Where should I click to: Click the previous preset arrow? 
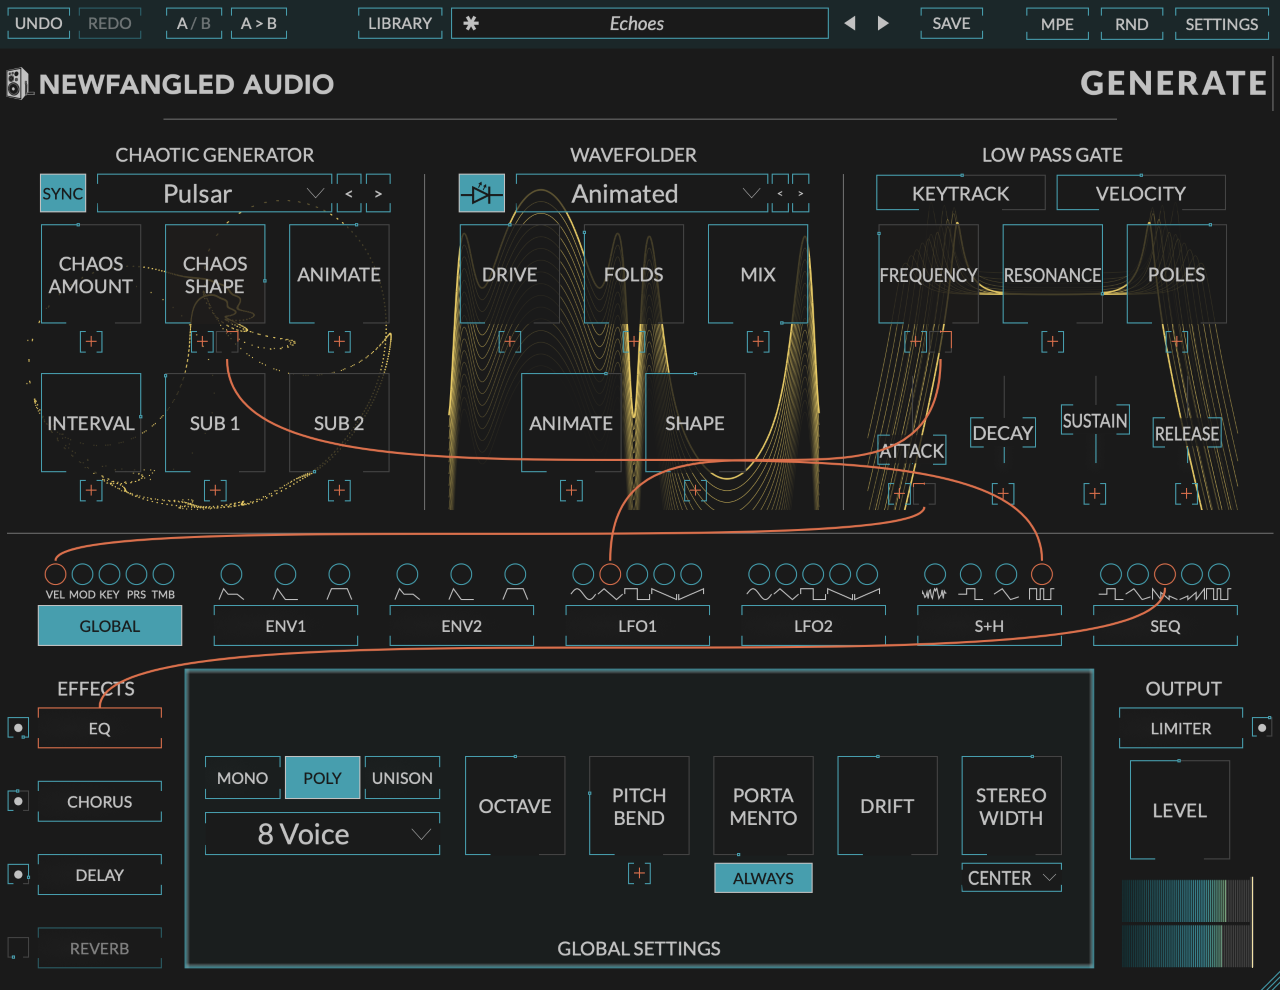849,23
